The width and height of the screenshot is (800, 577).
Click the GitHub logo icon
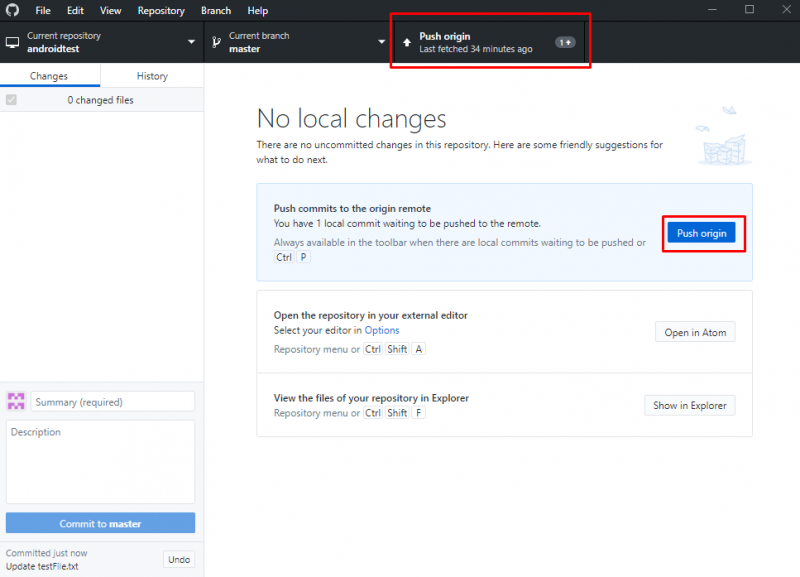[12, 10]
